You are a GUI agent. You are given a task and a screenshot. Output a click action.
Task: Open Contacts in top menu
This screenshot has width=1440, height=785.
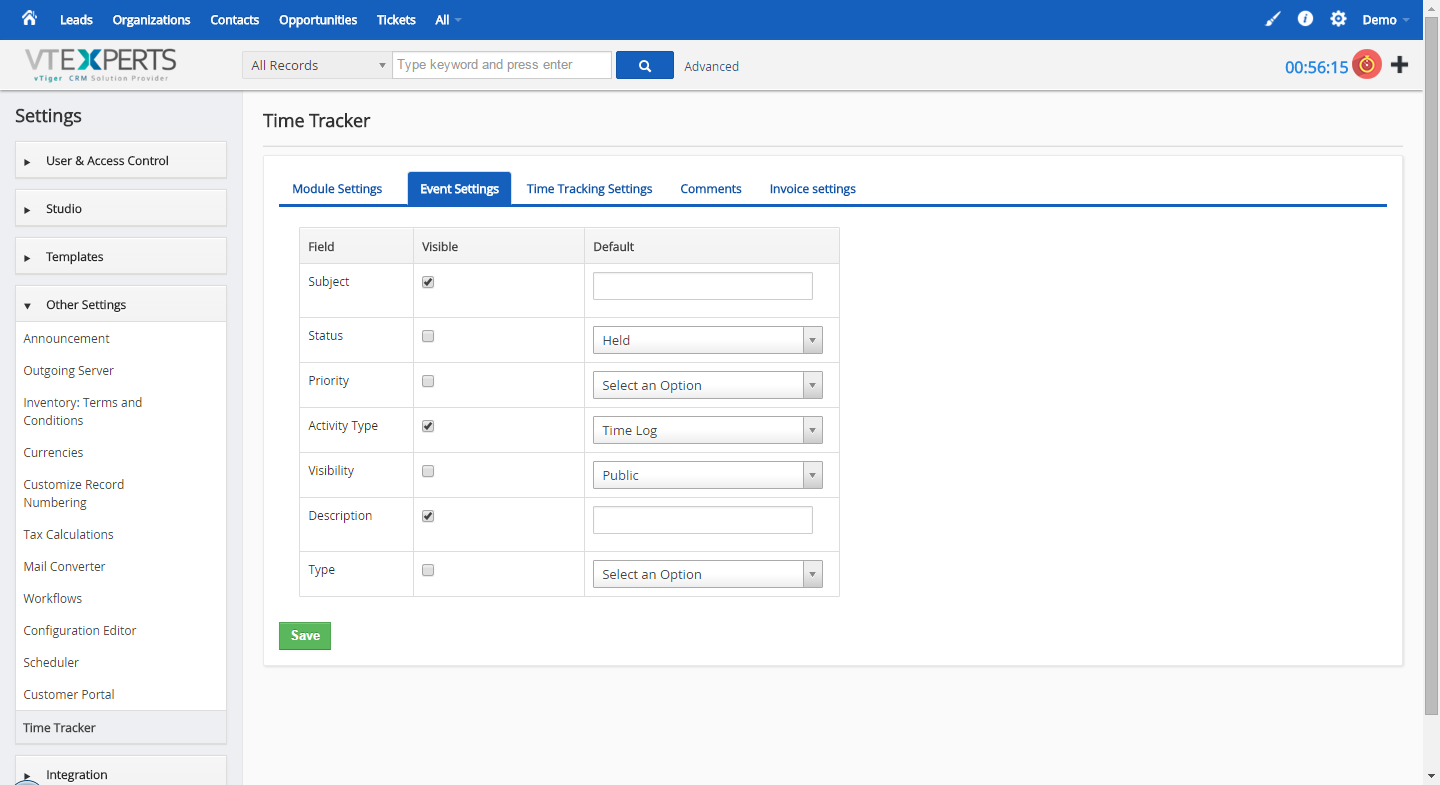[x=234, y=20]
